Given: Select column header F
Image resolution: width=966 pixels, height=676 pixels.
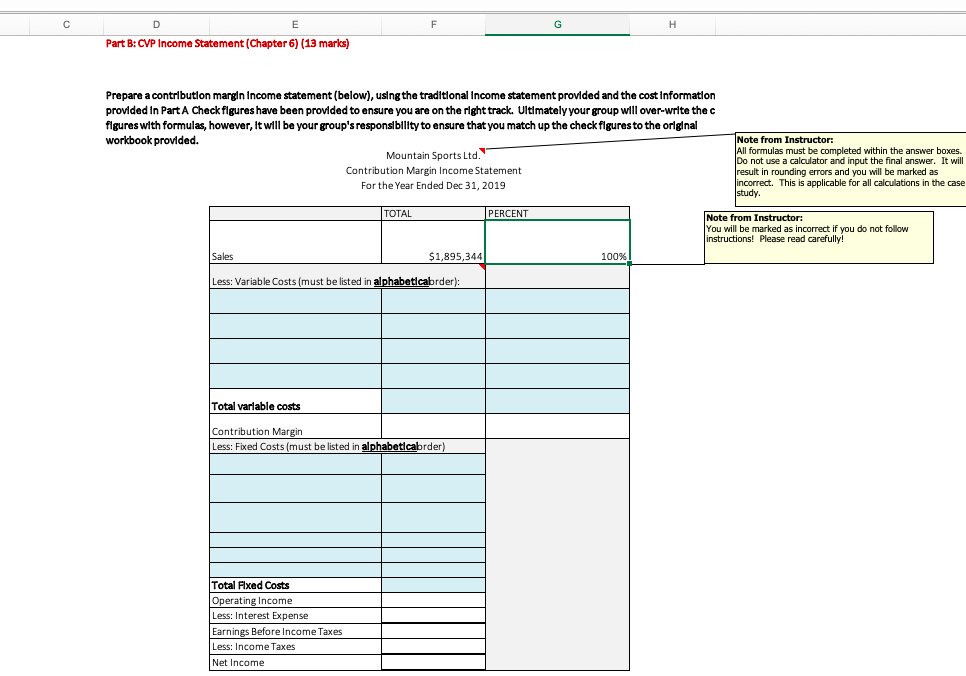Looking at the screenshot, I should (433, 23).
